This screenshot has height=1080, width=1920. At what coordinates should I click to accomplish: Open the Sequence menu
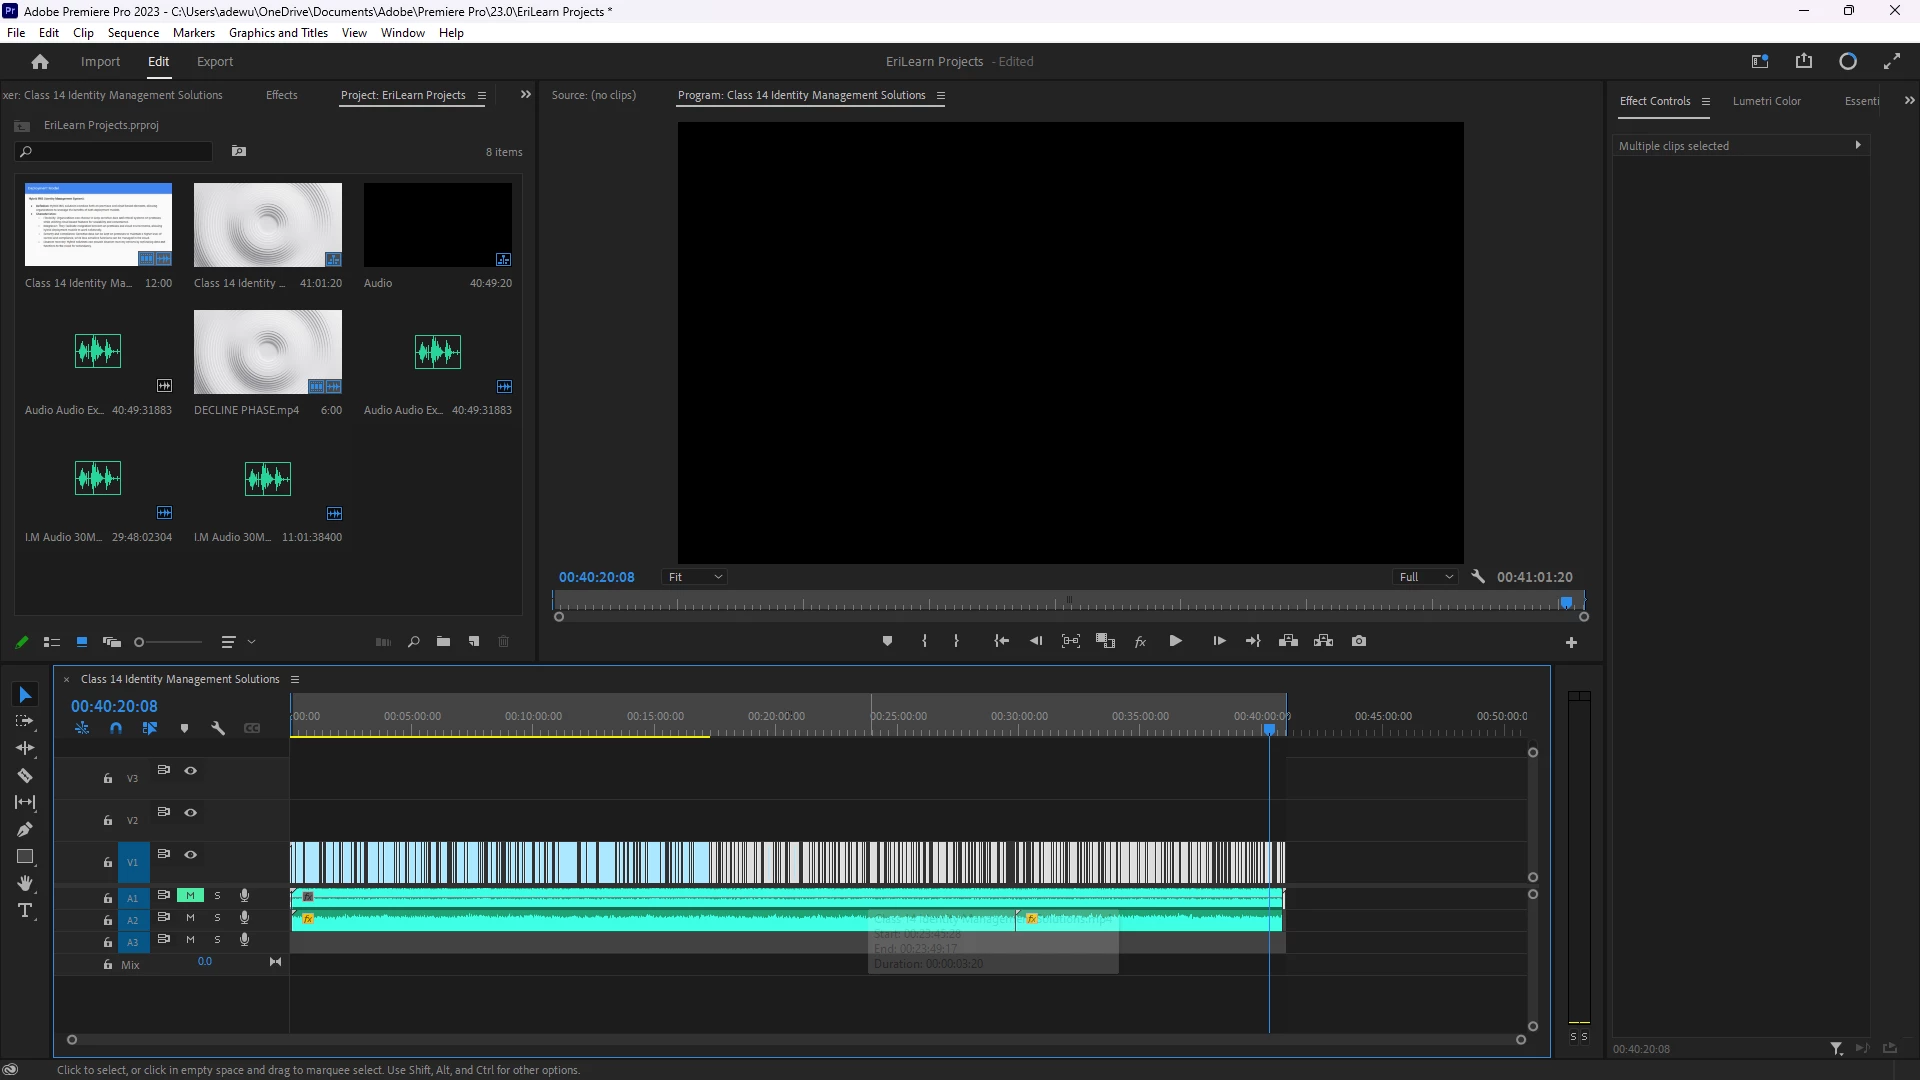point(133,33)
